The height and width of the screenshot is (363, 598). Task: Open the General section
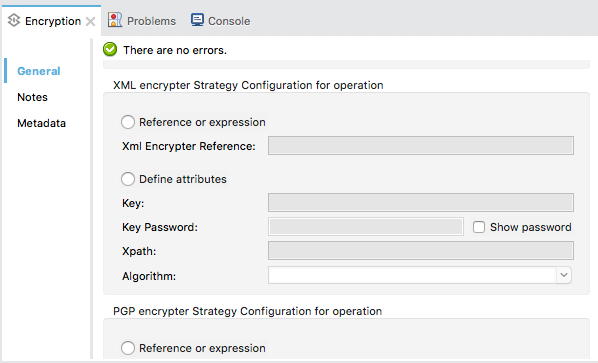(39, 71)
